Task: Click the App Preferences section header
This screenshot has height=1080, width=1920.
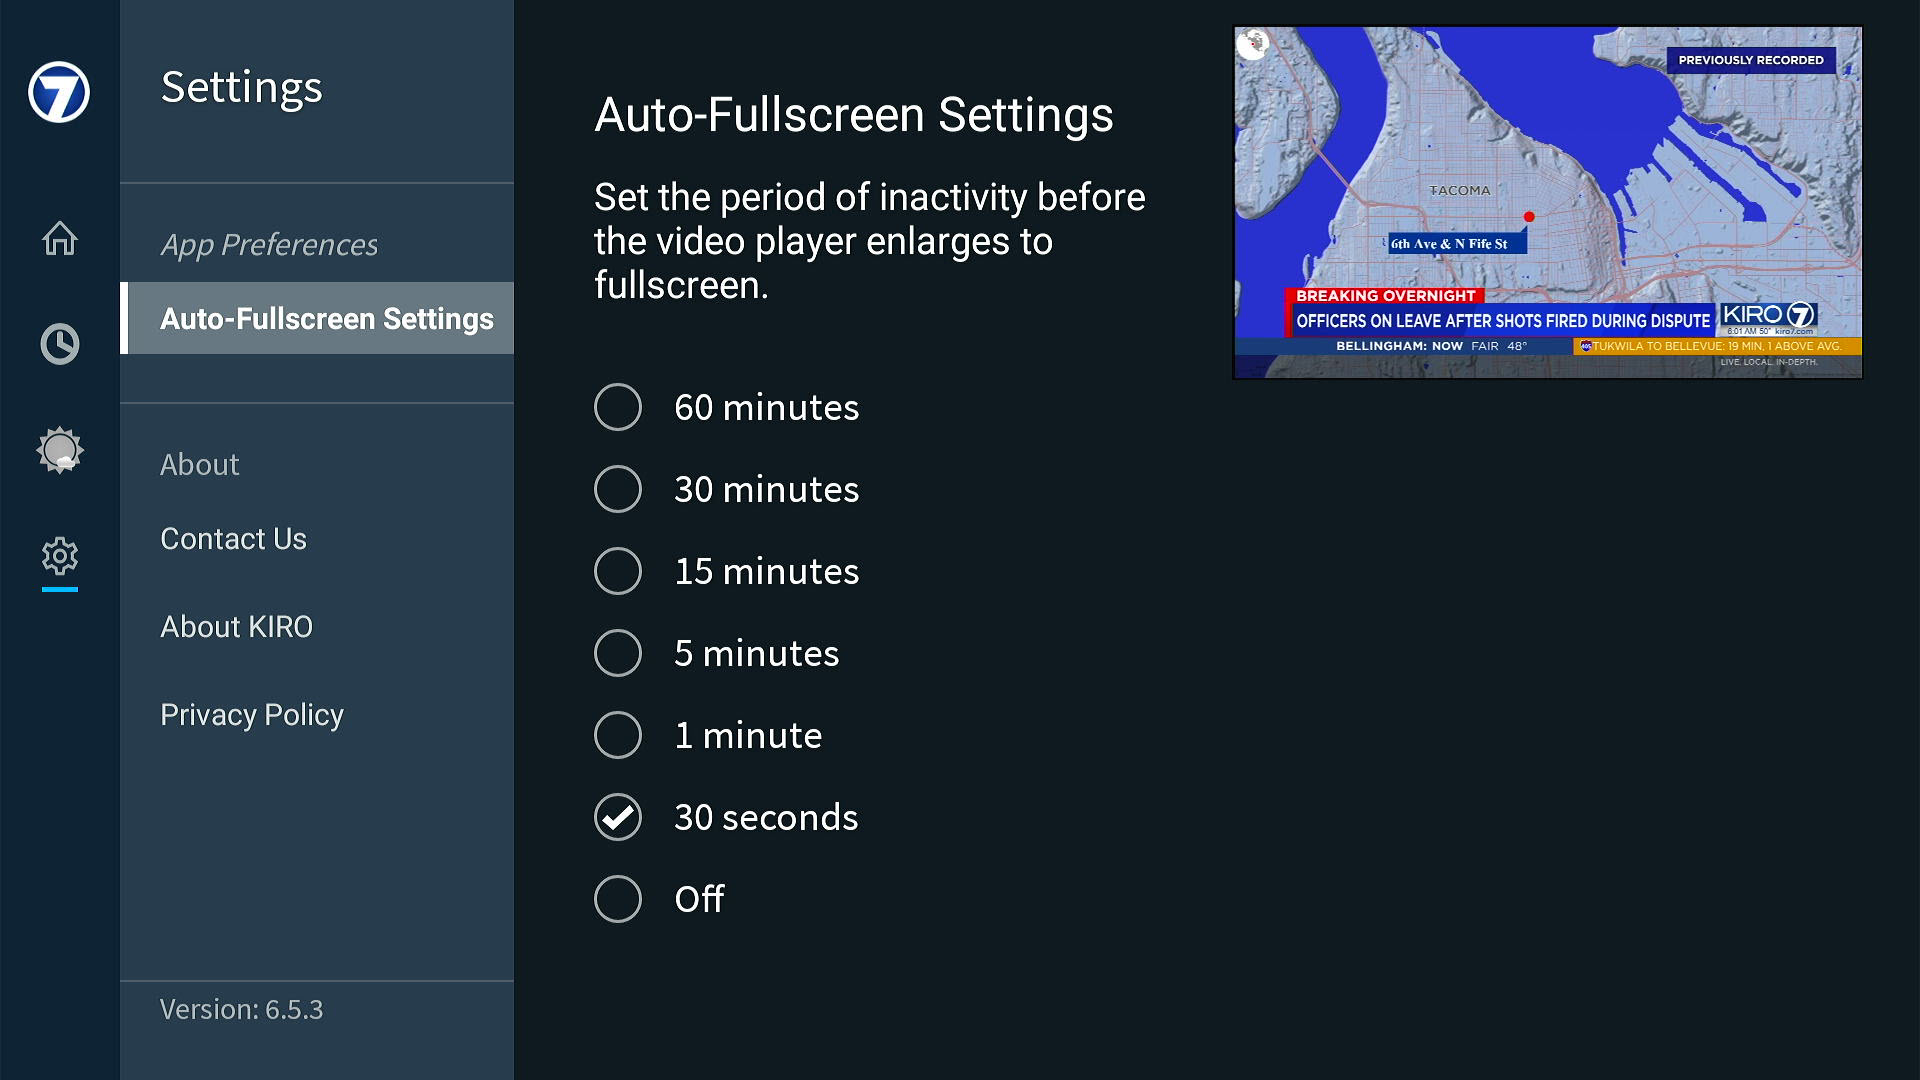Action: 269,245
